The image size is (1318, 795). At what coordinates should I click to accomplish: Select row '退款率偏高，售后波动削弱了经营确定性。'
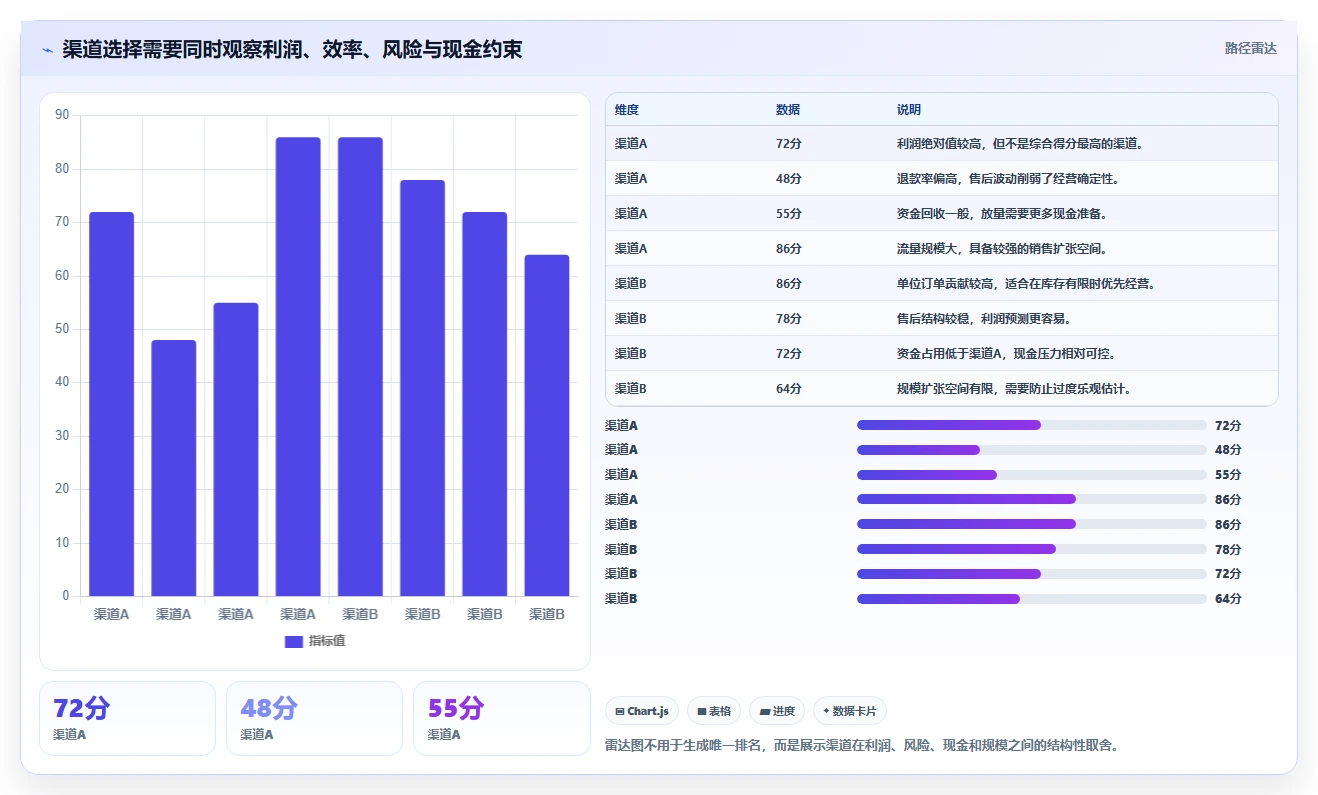(942, 178)
